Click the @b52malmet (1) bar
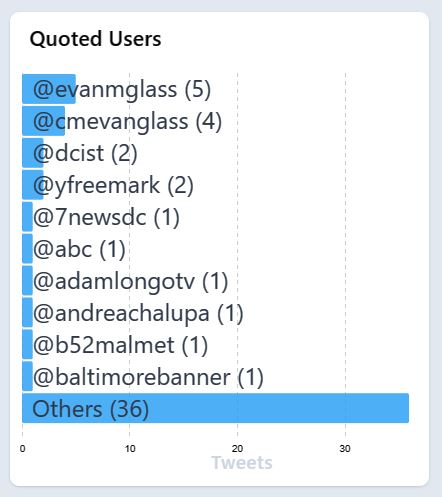 pos(27,345)
